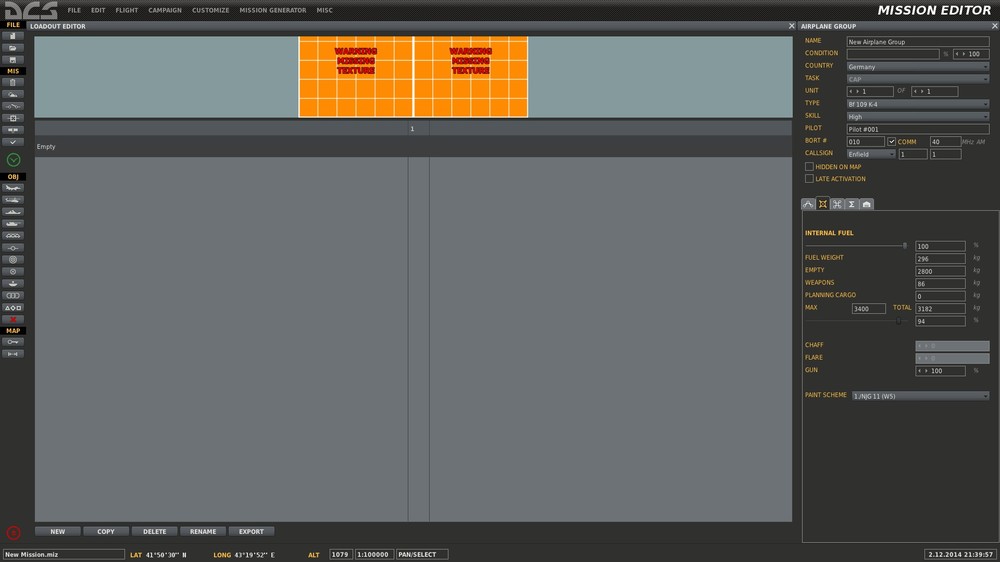This screenshot has width=1000, height=562.
Task: Open the Callsign dropdown showing Enfield
Action: pos(871,154)
